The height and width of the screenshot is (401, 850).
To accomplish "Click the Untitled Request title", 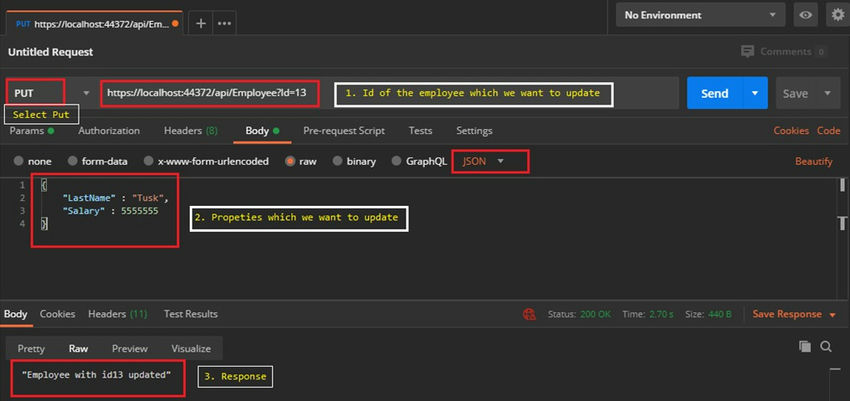I will [50, 52].
